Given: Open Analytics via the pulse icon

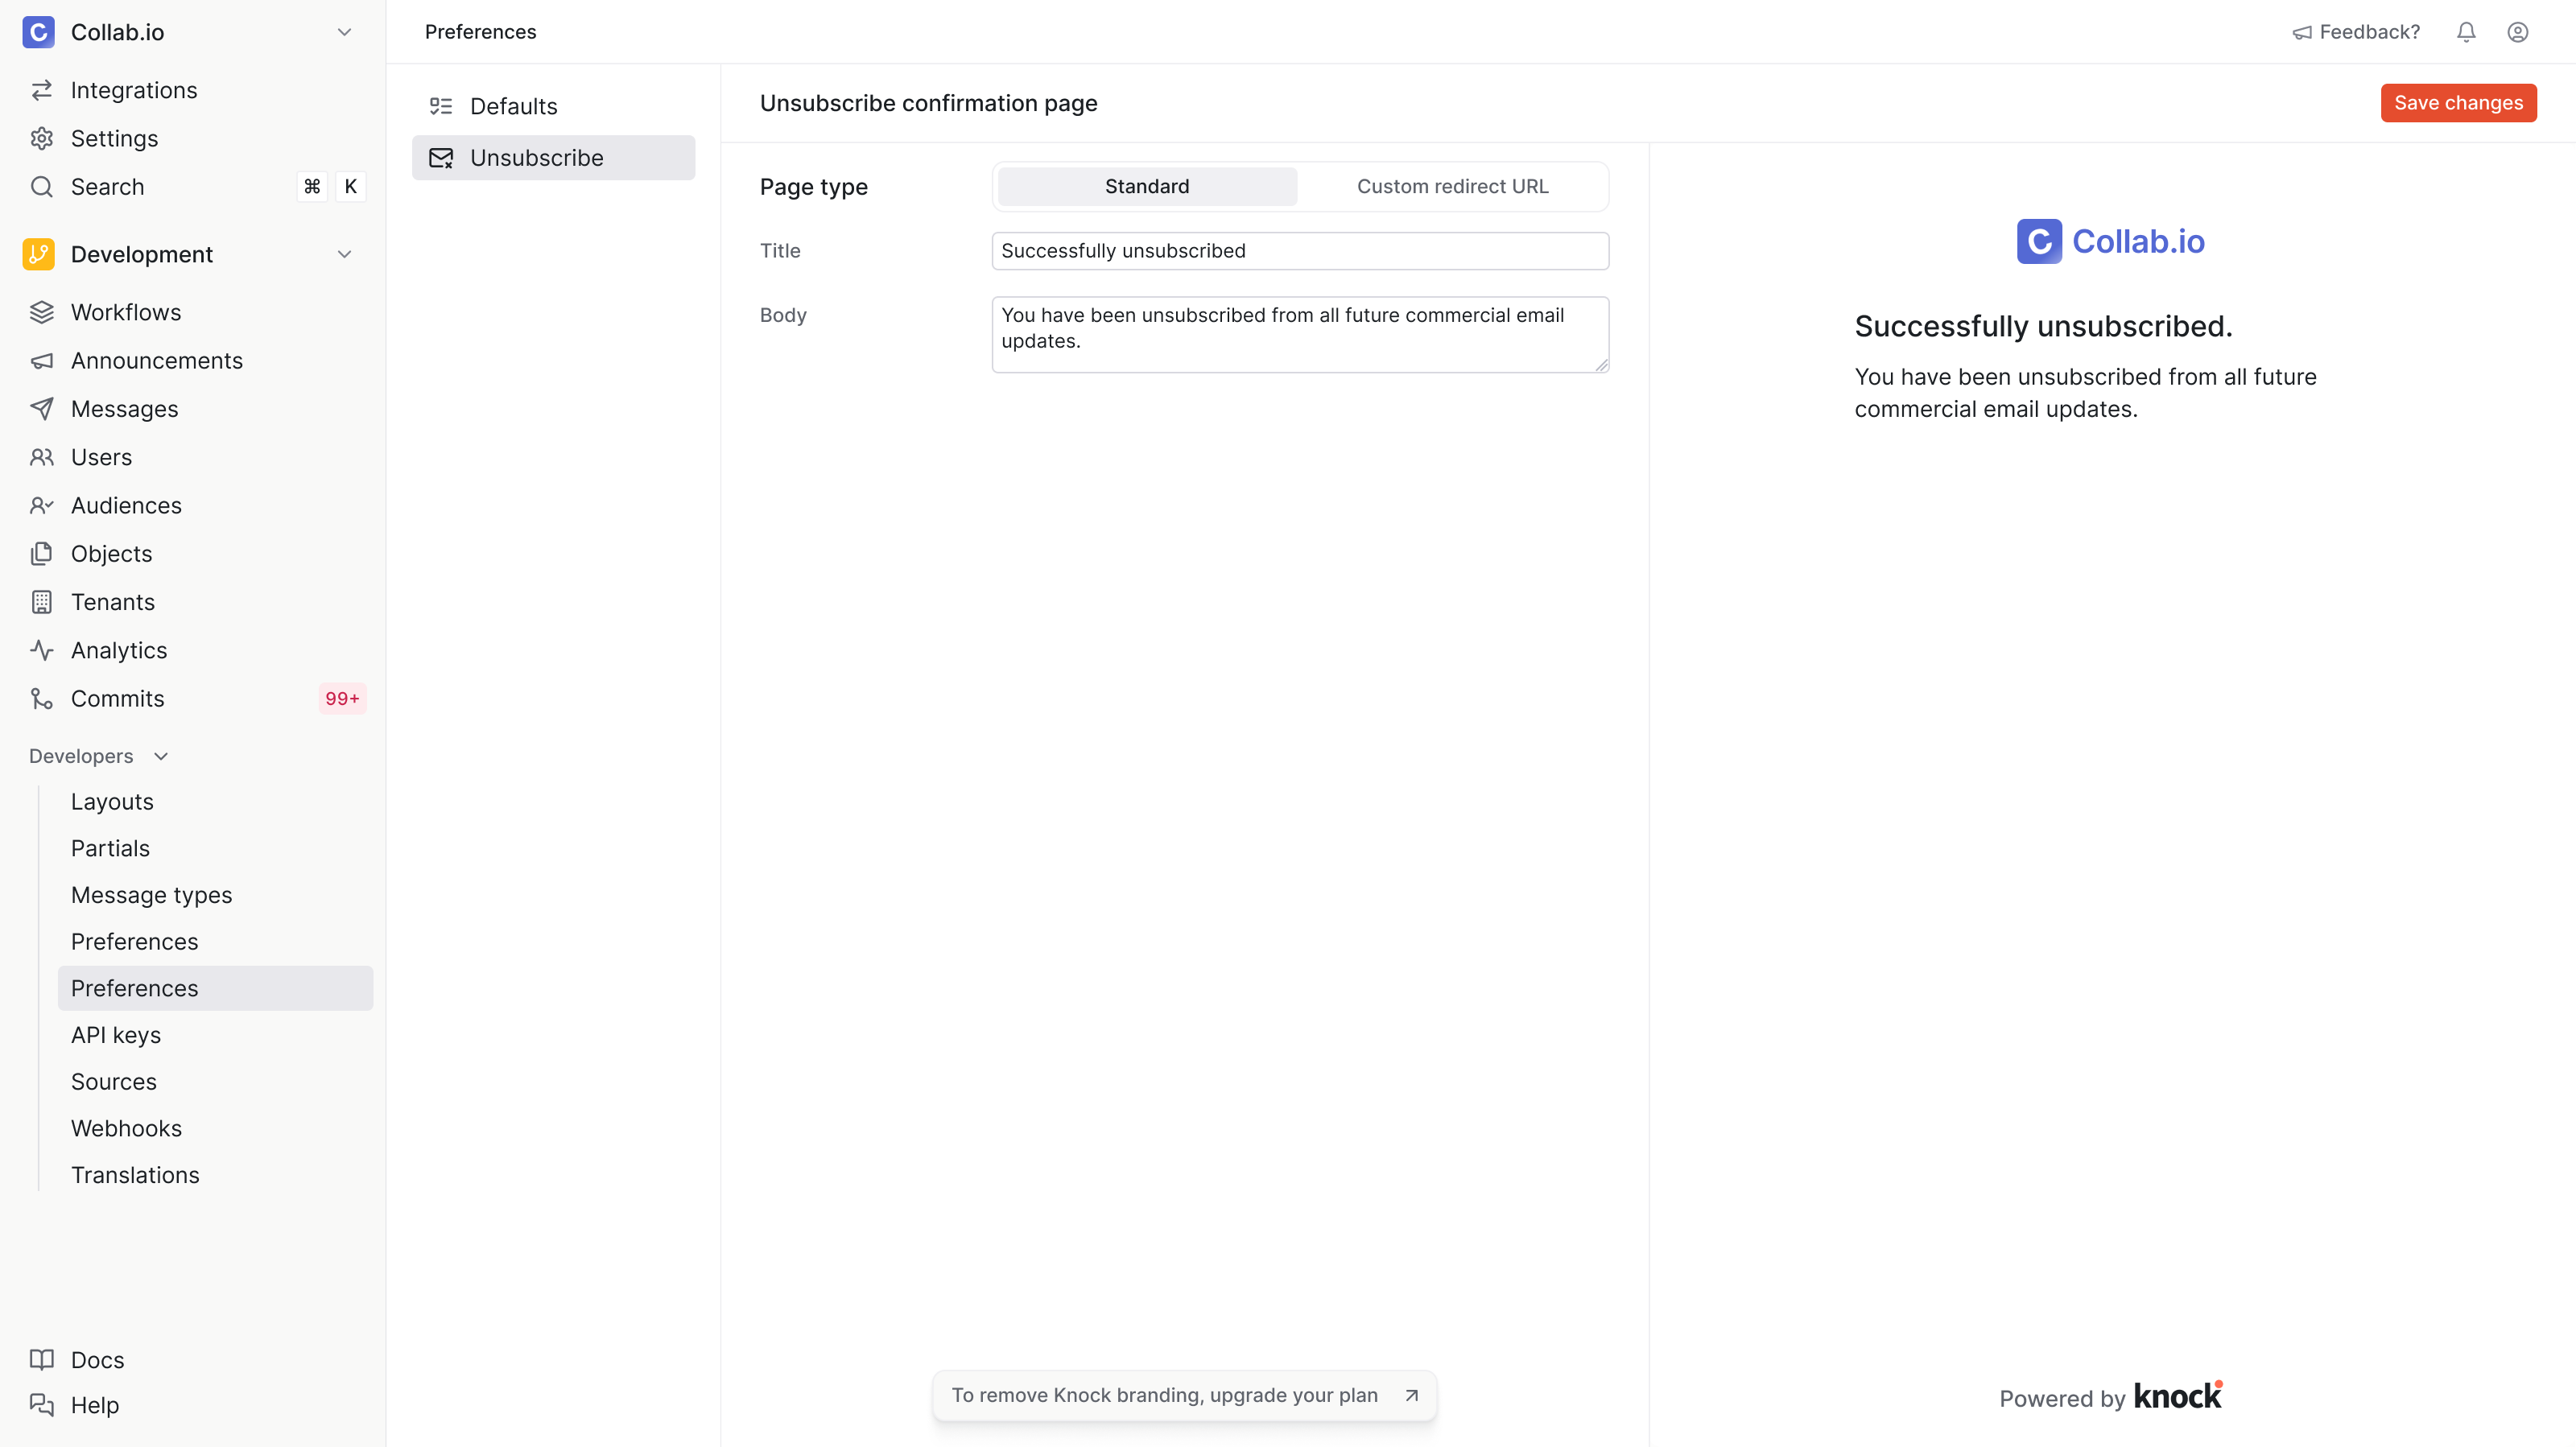Looking at the screenshot, I should pyautogui.click(x=42, y=650).
